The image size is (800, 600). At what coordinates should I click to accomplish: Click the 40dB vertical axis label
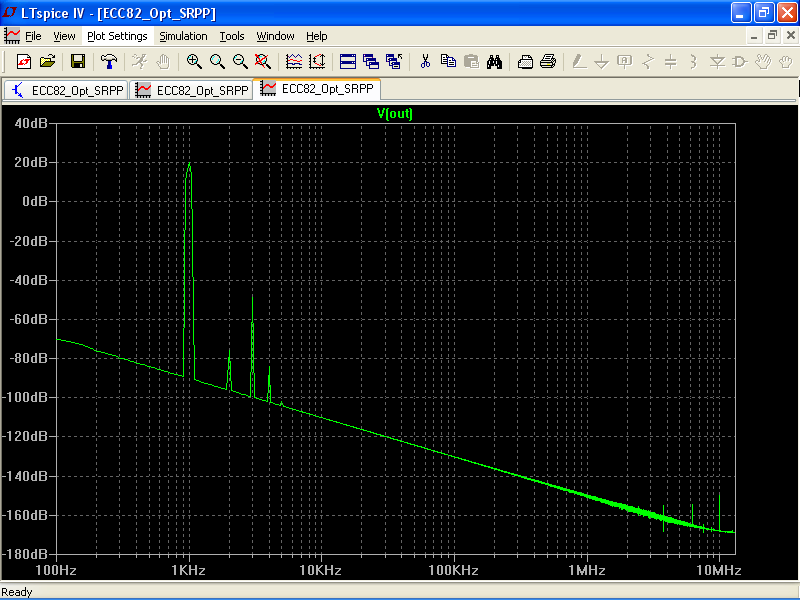(31, 123)
